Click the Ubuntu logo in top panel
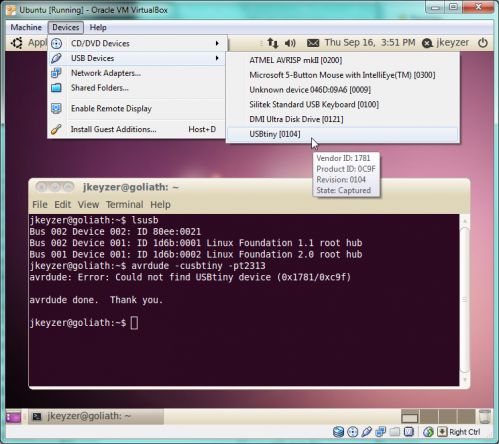 click(16, 43)
